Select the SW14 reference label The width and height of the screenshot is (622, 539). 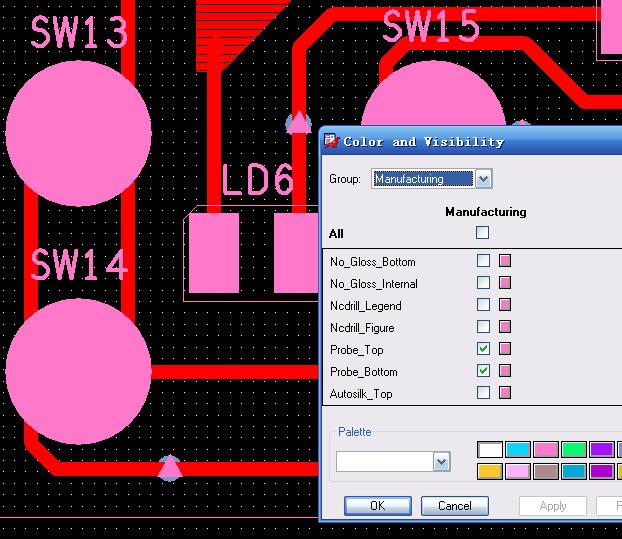tap(79, 265)
